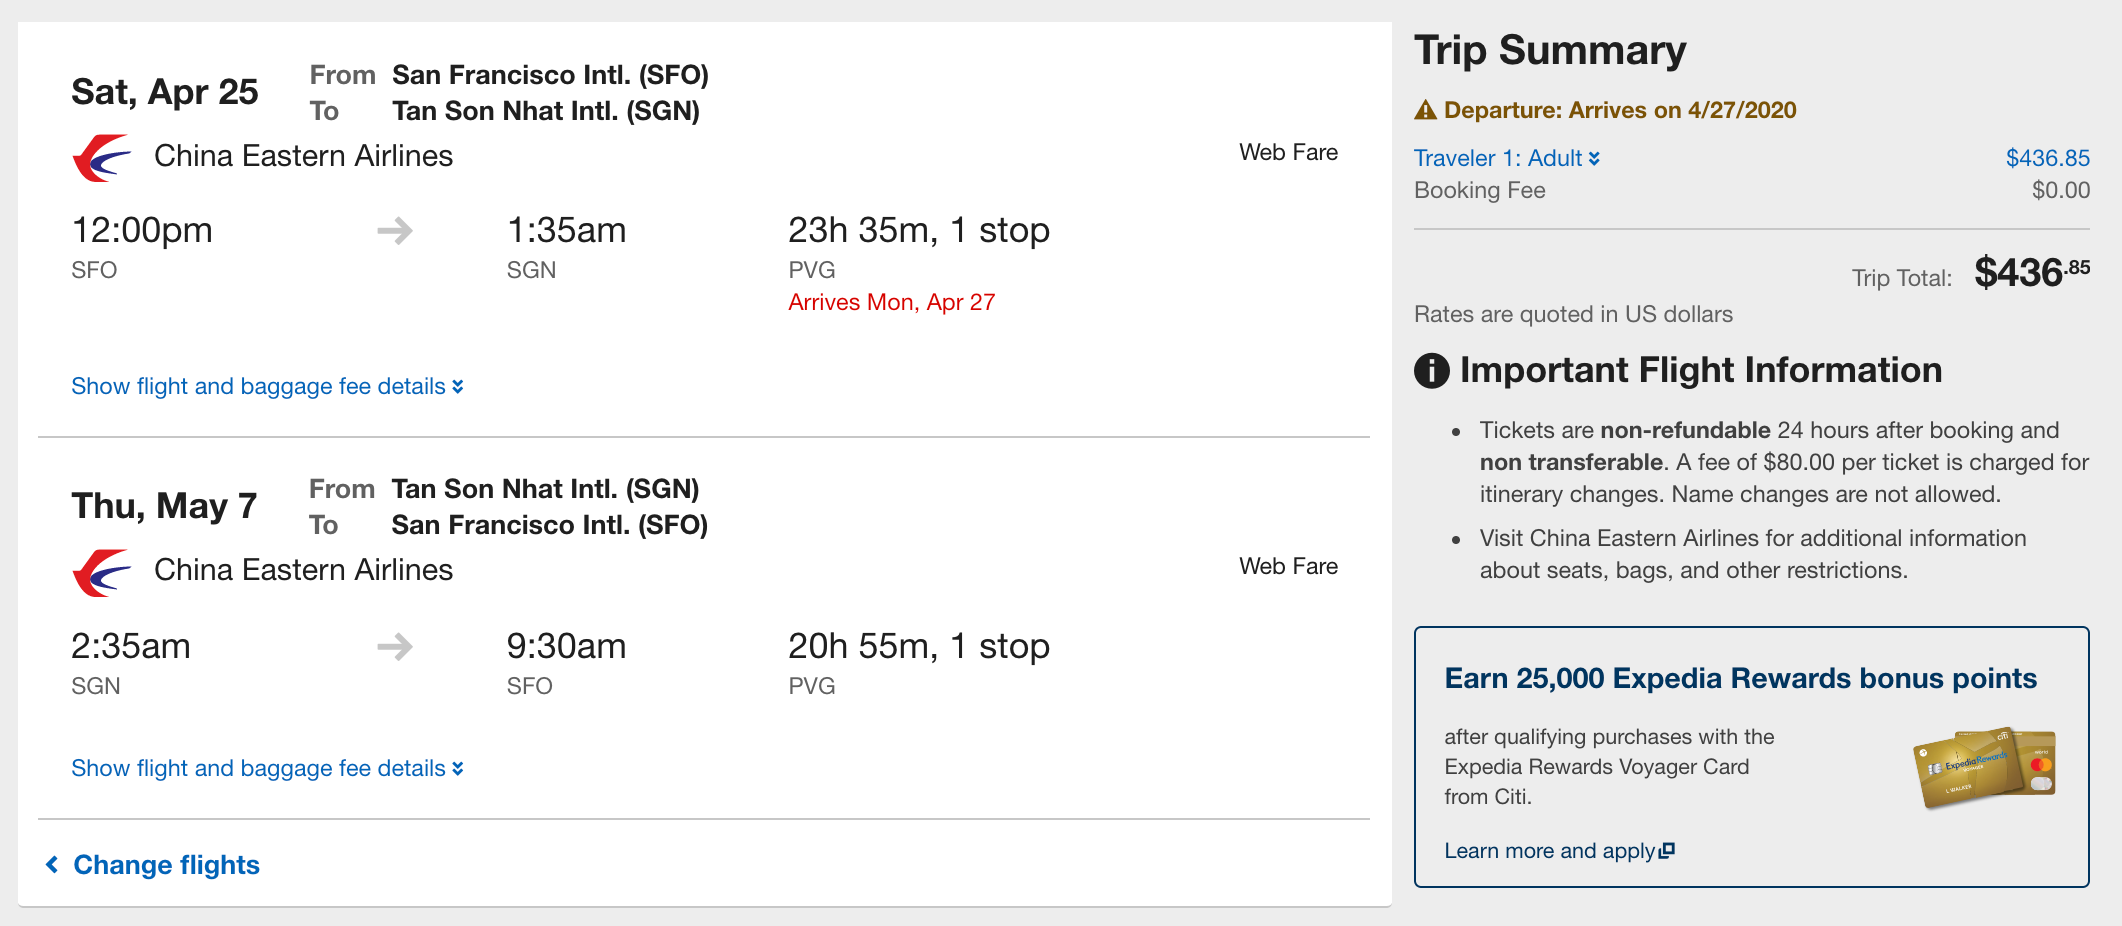The width and height of the screenshot is (2122, 926).
Task: Click the Arrives Mon, Apr 27 notice
Action: click(x=891, y=302)
